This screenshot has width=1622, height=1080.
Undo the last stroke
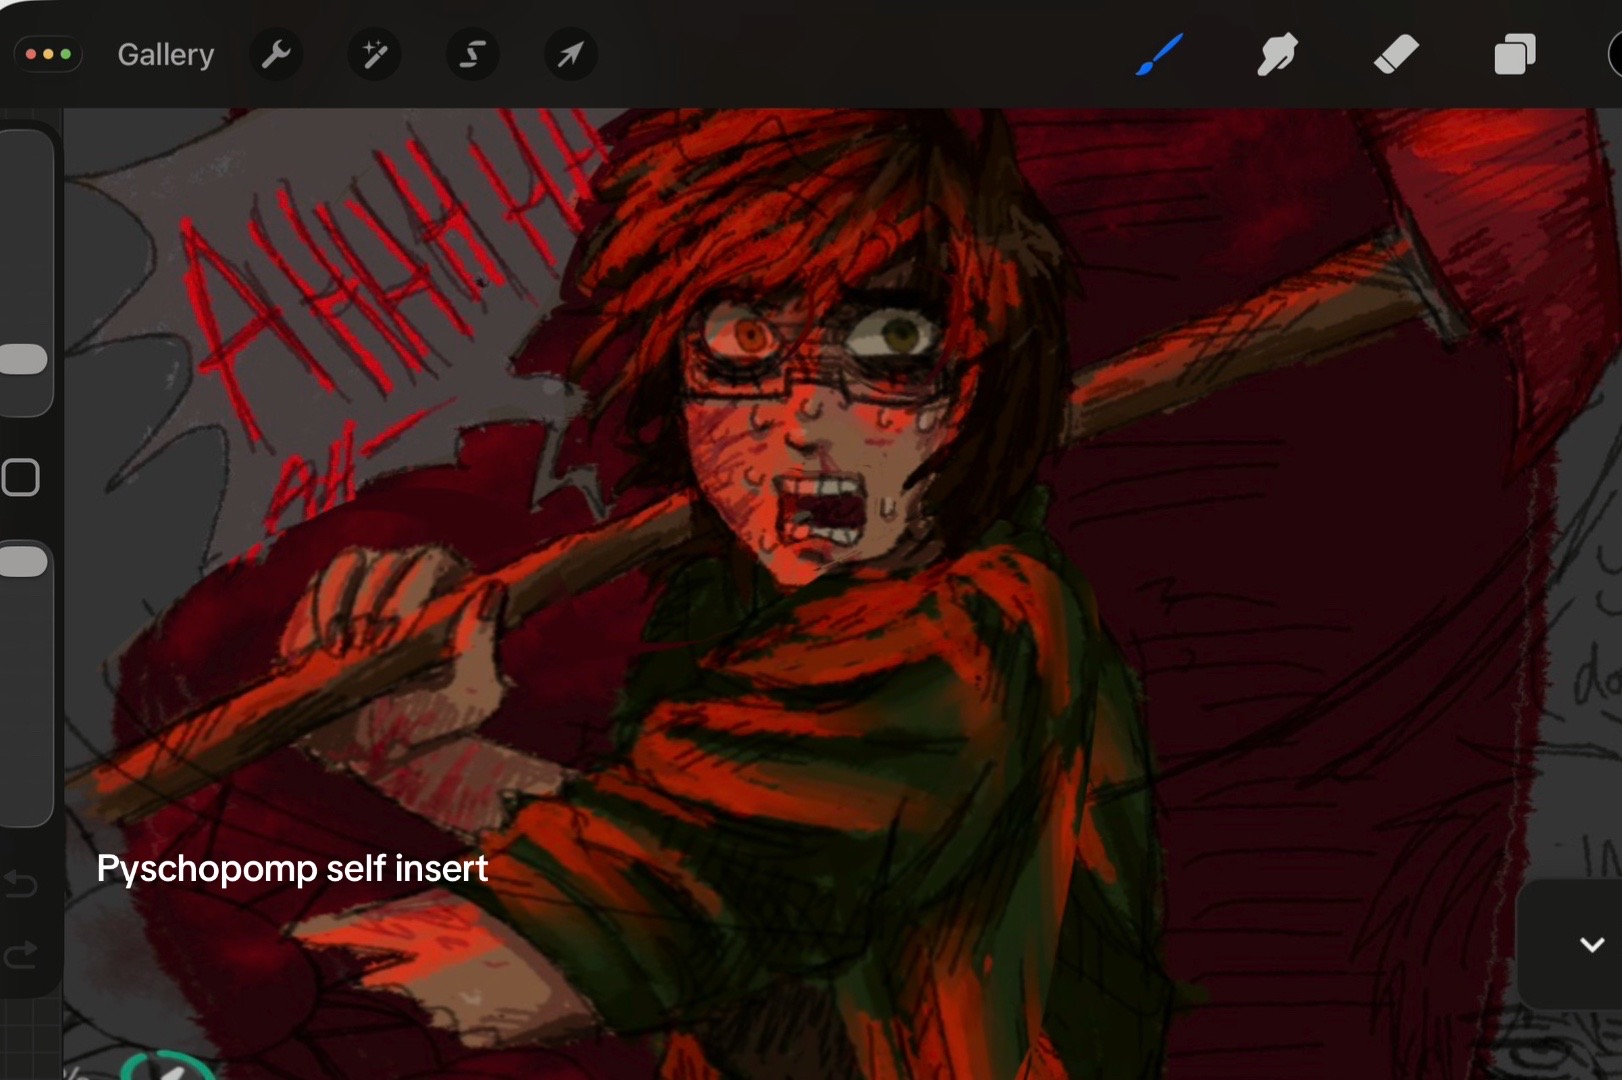pos(21,883)
